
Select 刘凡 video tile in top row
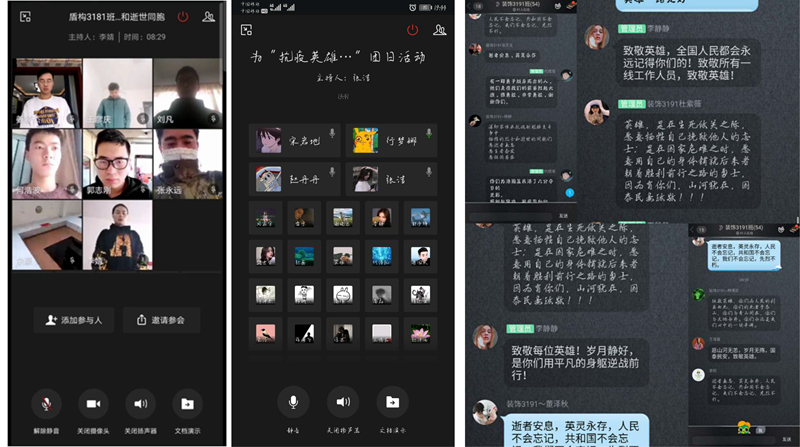(x=187, y=93)
